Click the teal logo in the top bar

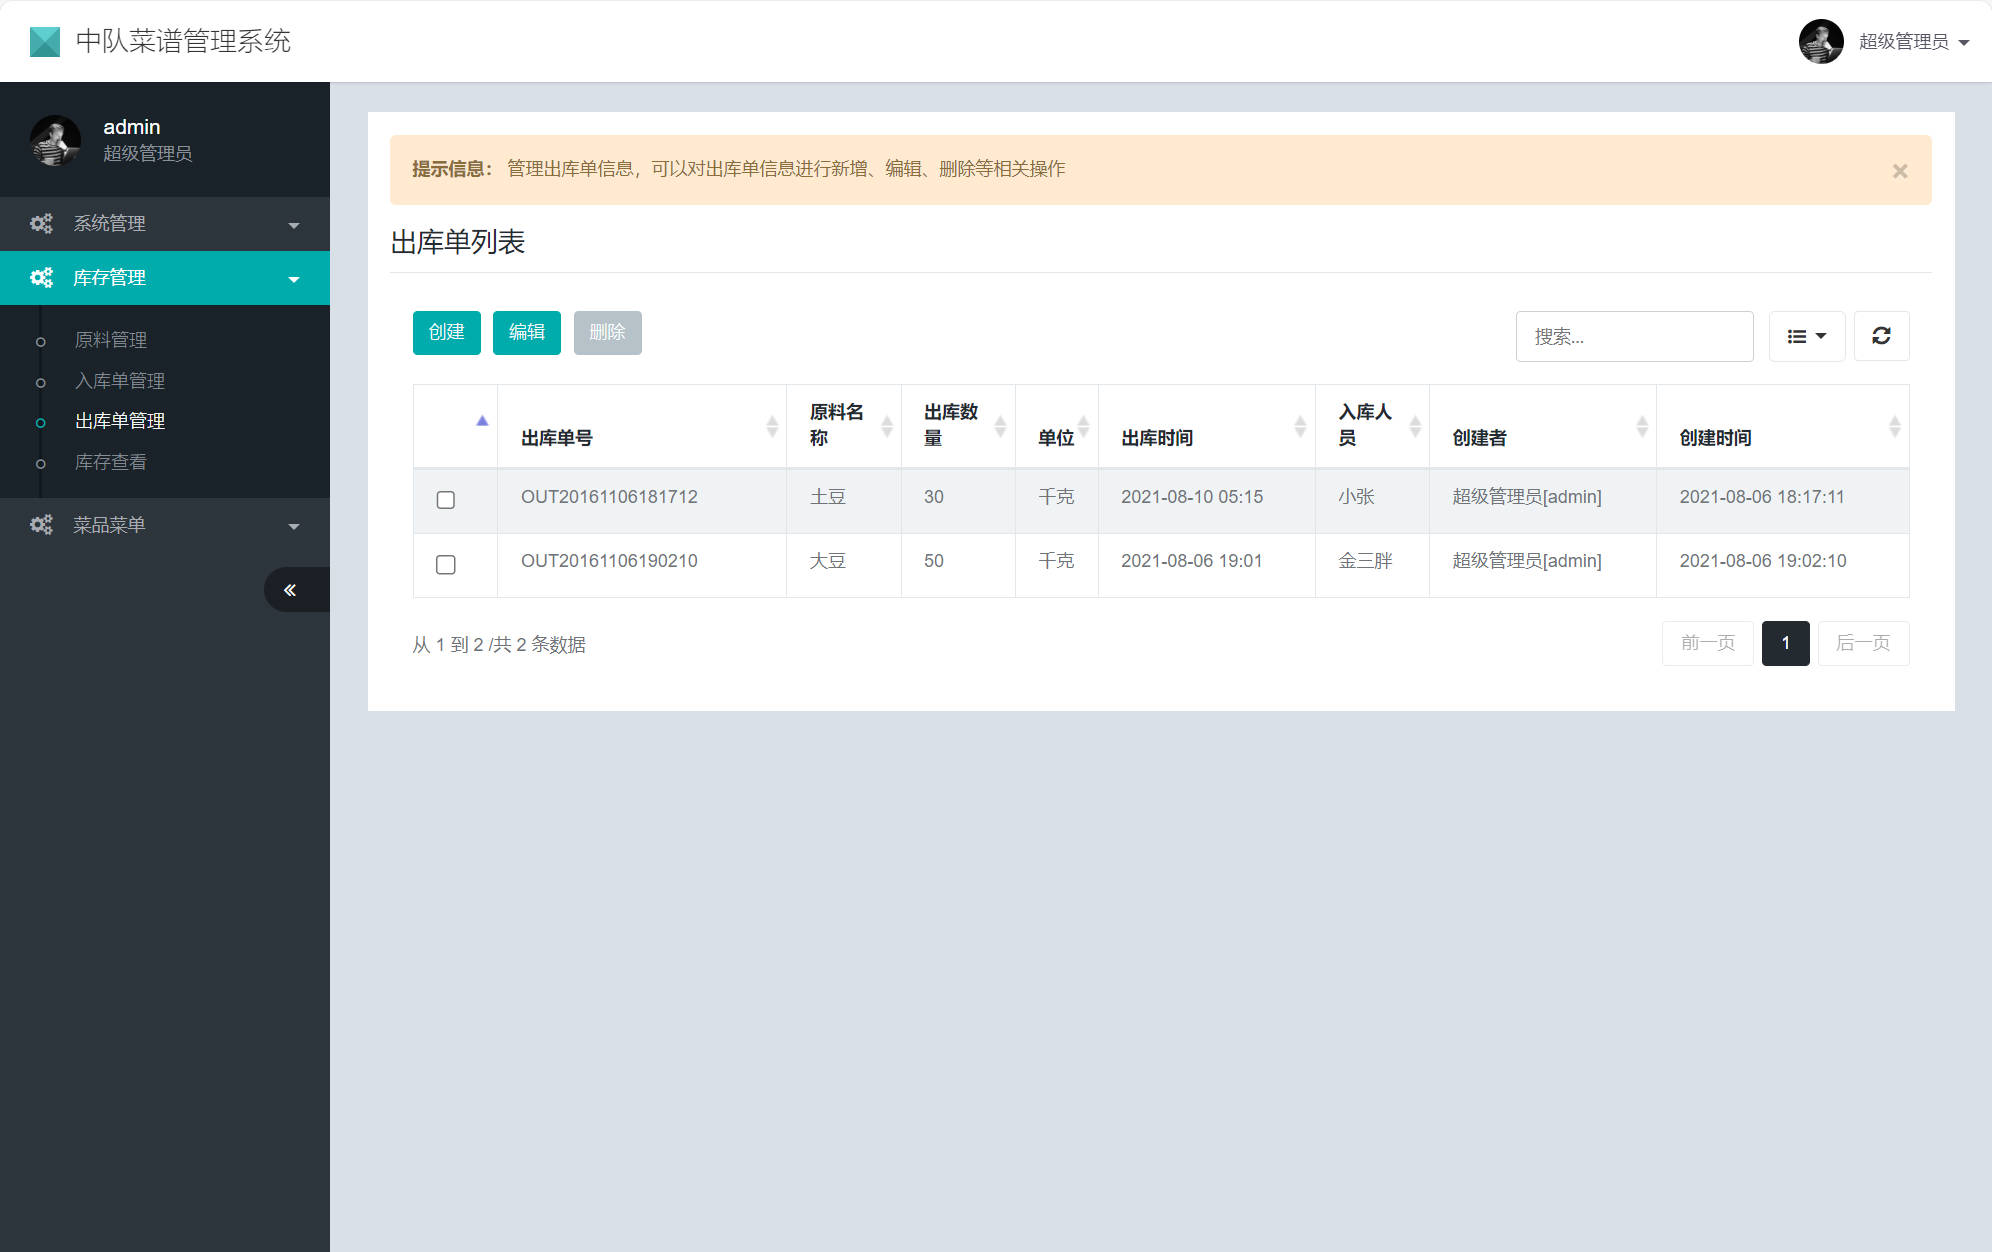point(44,41)
